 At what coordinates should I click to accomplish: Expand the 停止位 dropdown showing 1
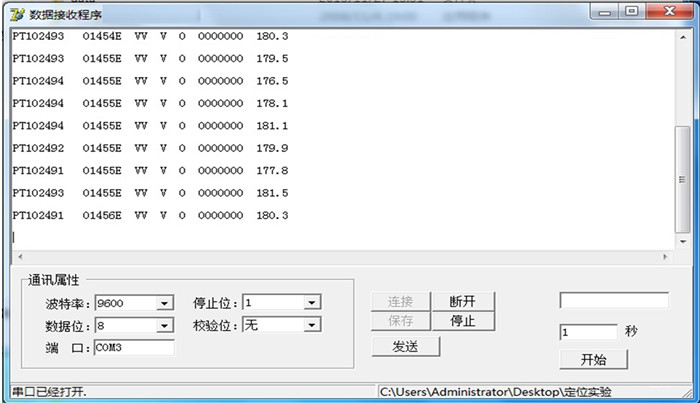[311, 303]
